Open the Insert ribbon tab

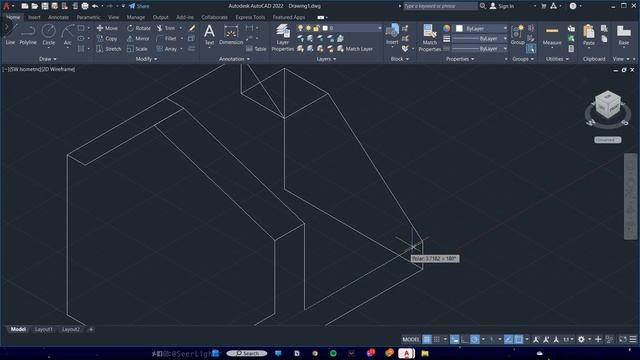tap(34, 17)
